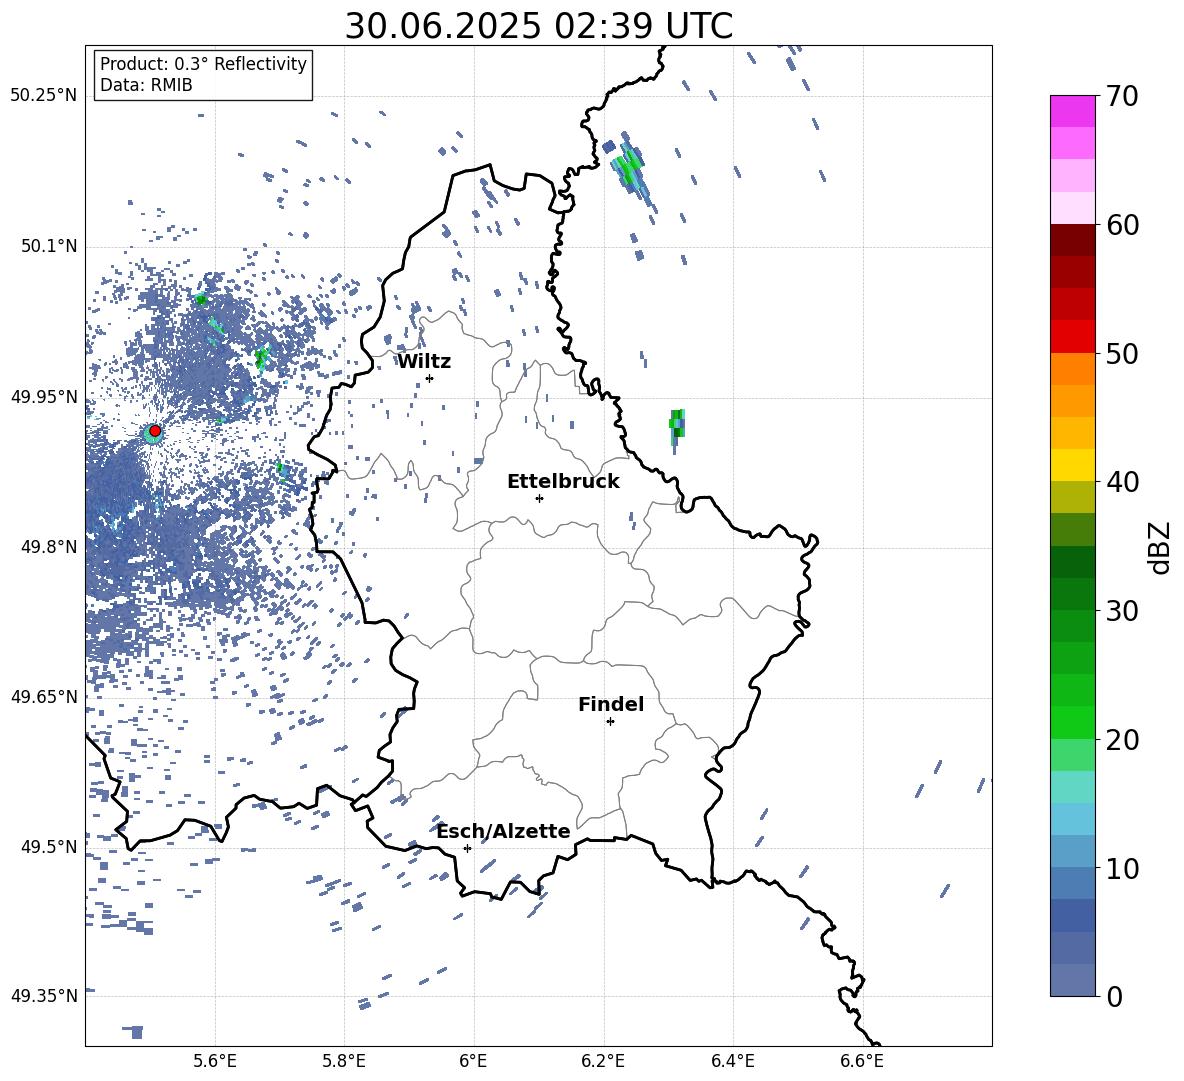Screen dimensions: 1184x1081
Task: Click the Product: 0.3° Reflectivity text
Action: [x=204, y=64]
